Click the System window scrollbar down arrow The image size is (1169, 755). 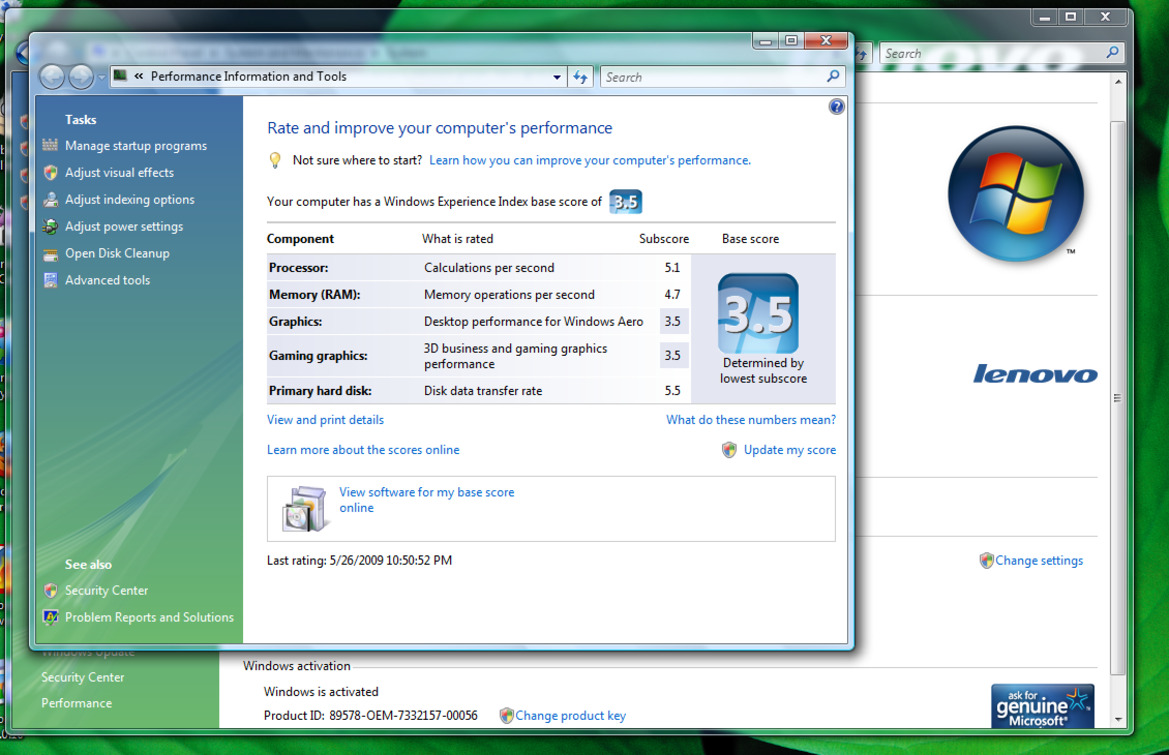pos(1118,719)
